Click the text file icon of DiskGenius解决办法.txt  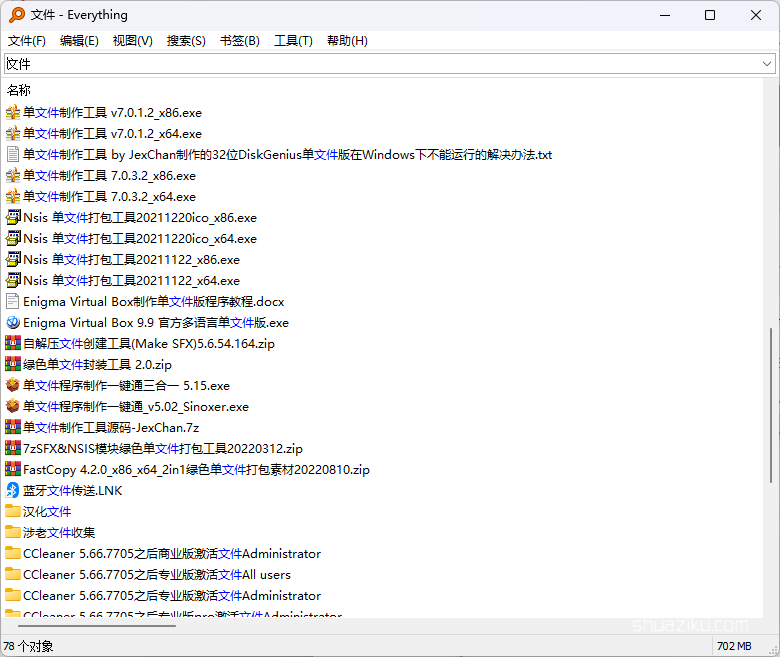13,155
